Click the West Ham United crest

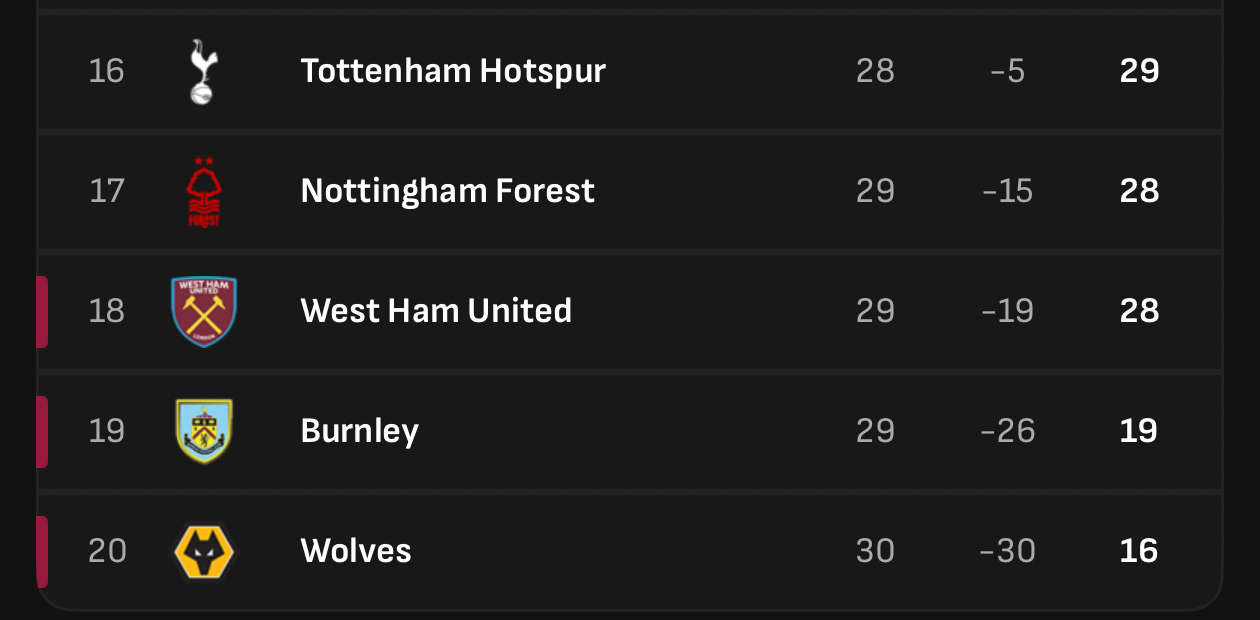pos(204,311)
